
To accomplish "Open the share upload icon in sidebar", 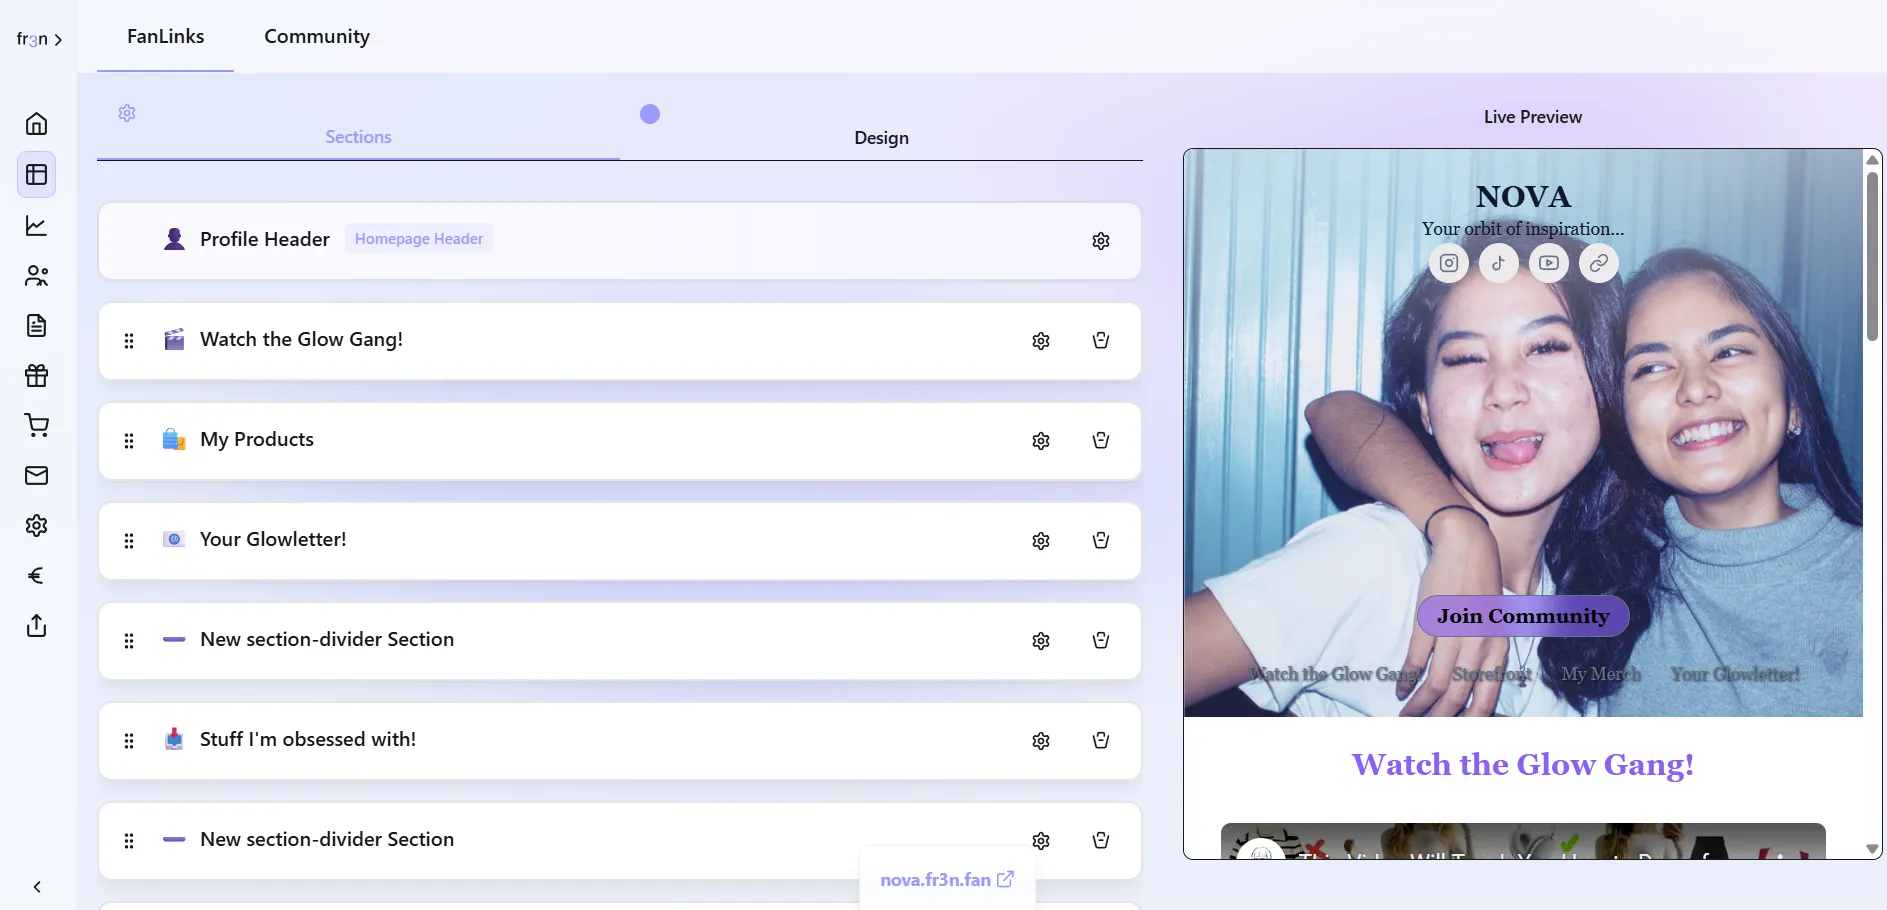I will click(x=36, y=625).
